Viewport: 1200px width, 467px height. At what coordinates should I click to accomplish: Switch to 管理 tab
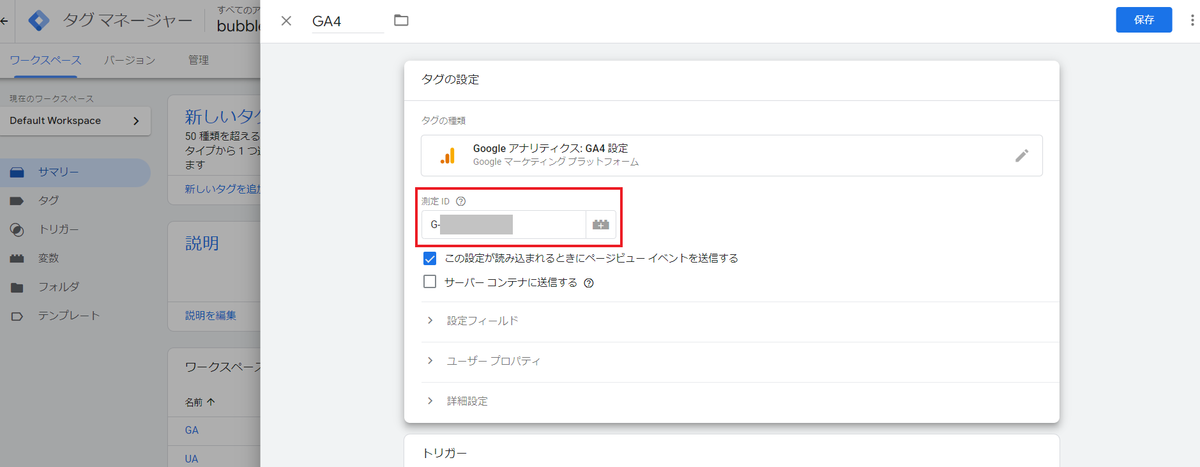click(x=198, y=60)
